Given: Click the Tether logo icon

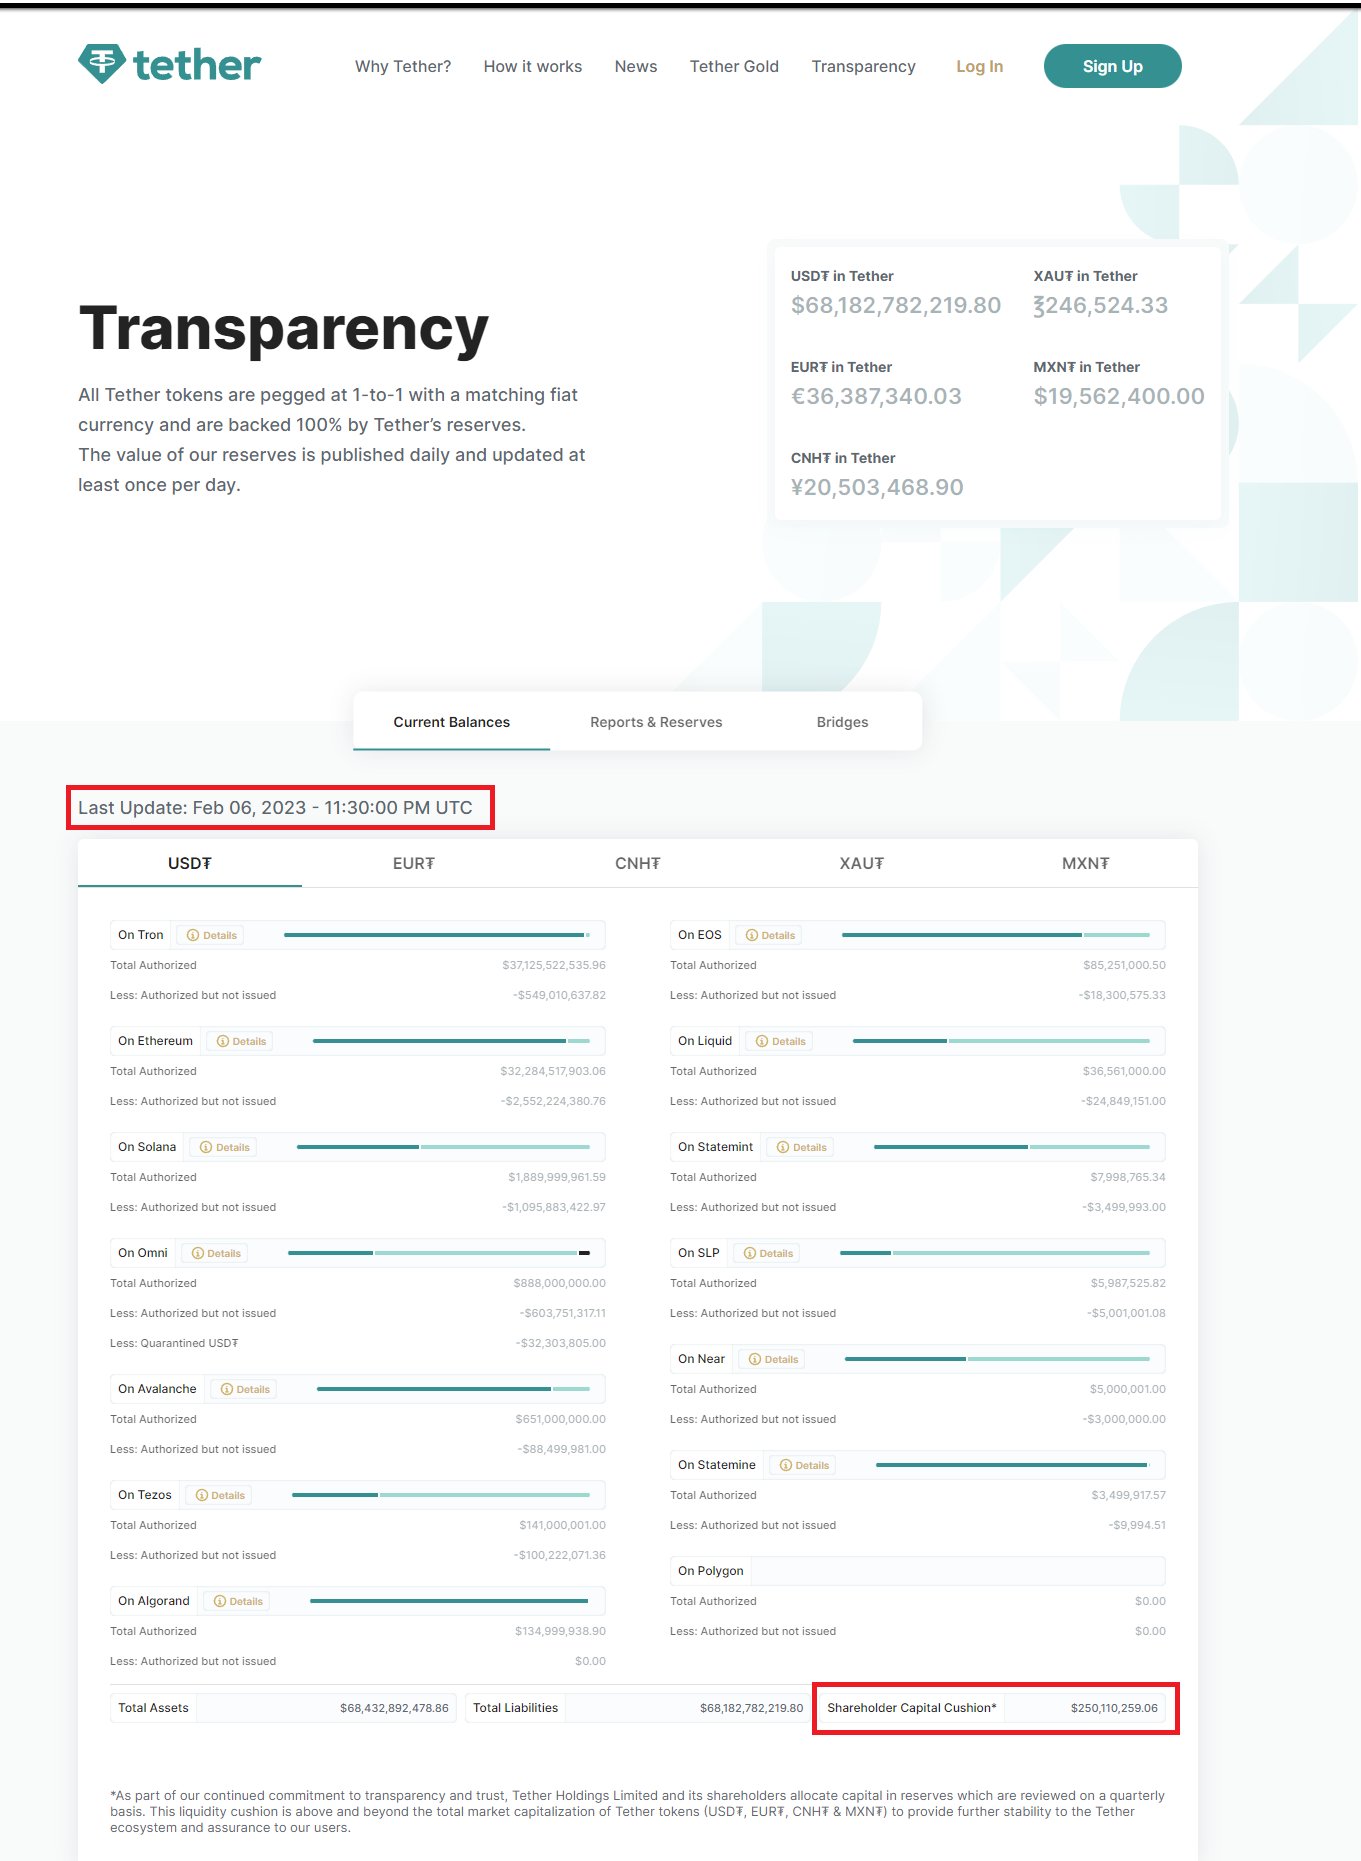Looking at the screenshot, I should pos(101,64).
